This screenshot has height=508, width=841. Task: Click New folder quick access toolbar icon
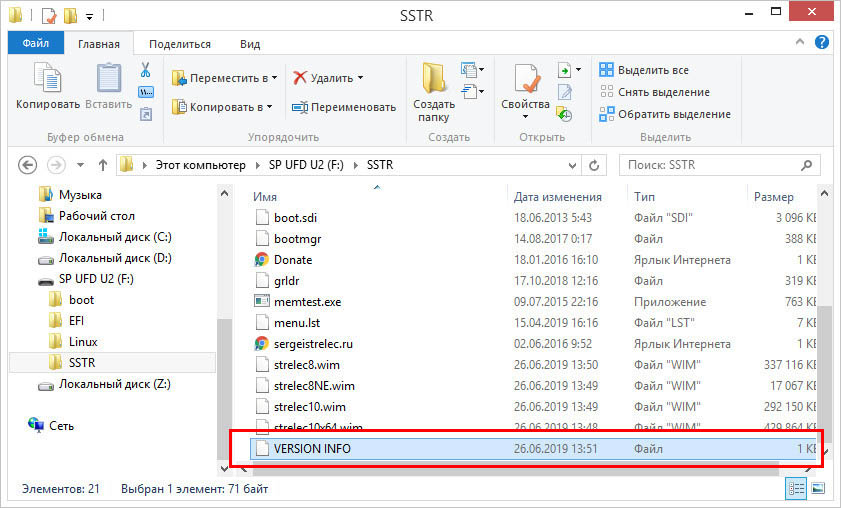[70, 16]
